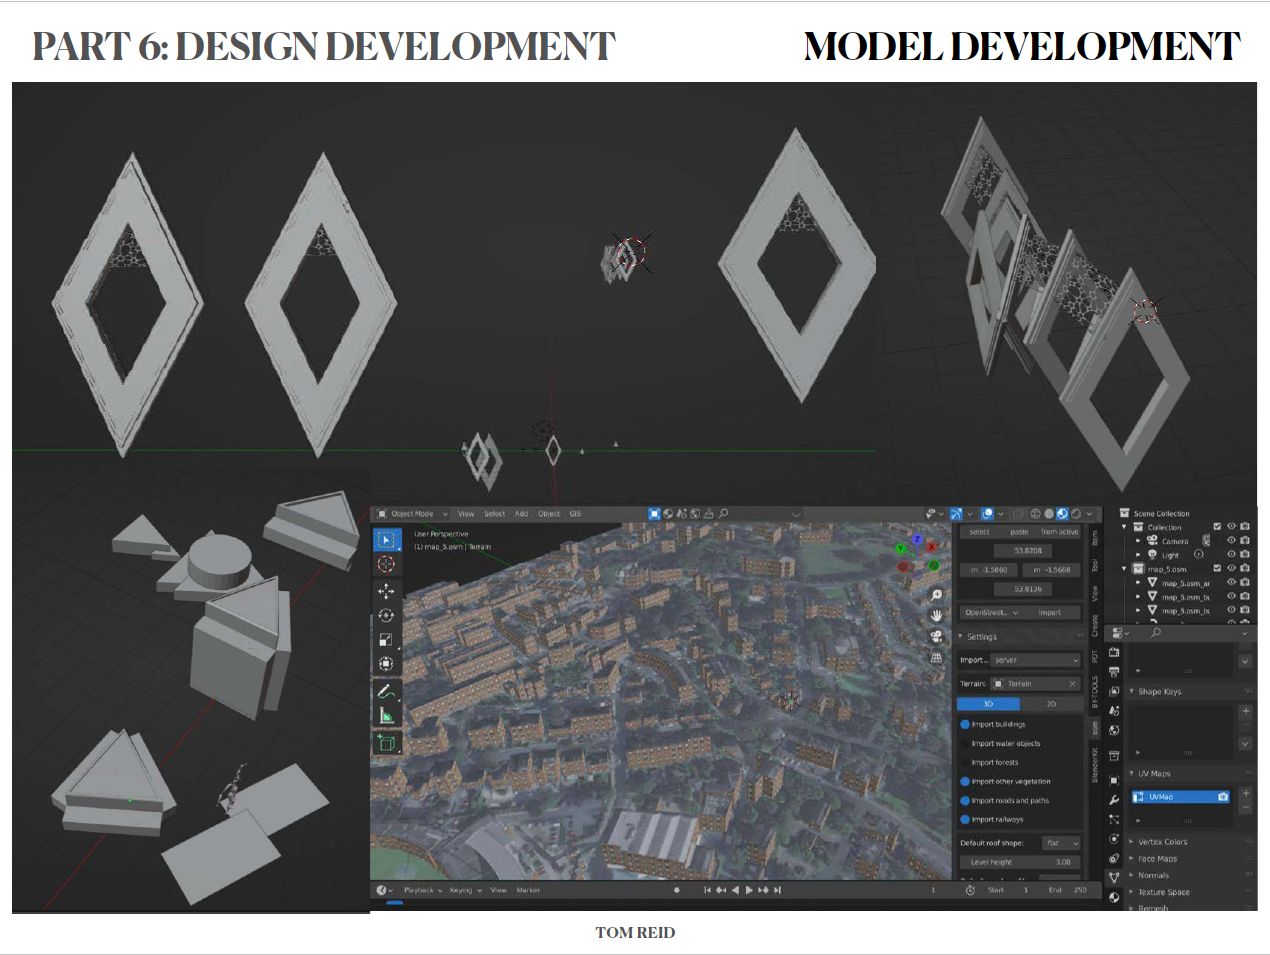Uncheck the Collection exclude checkbox
The height and width of the screenshot is (955, 1270).
click(x=1217, y=527)
